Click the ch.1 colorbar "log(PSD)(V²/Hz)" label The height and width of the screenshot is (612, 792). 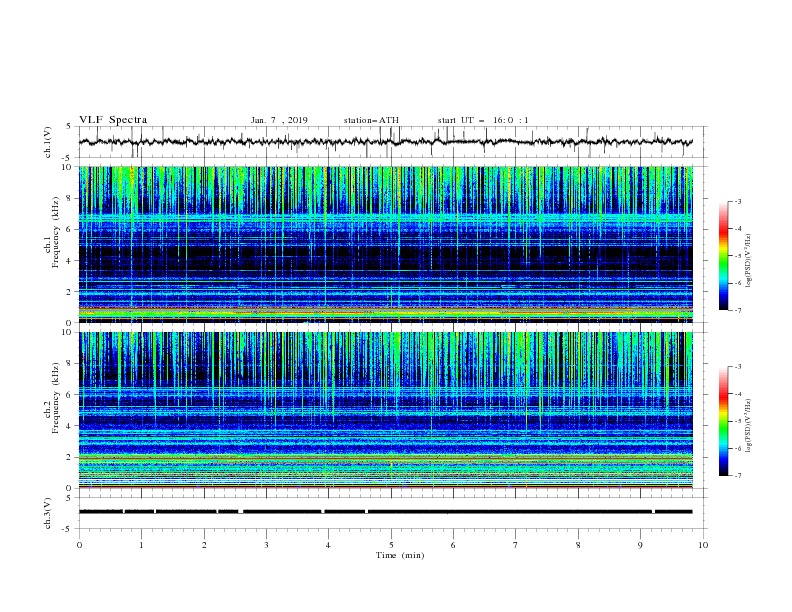tap(749, 261)
